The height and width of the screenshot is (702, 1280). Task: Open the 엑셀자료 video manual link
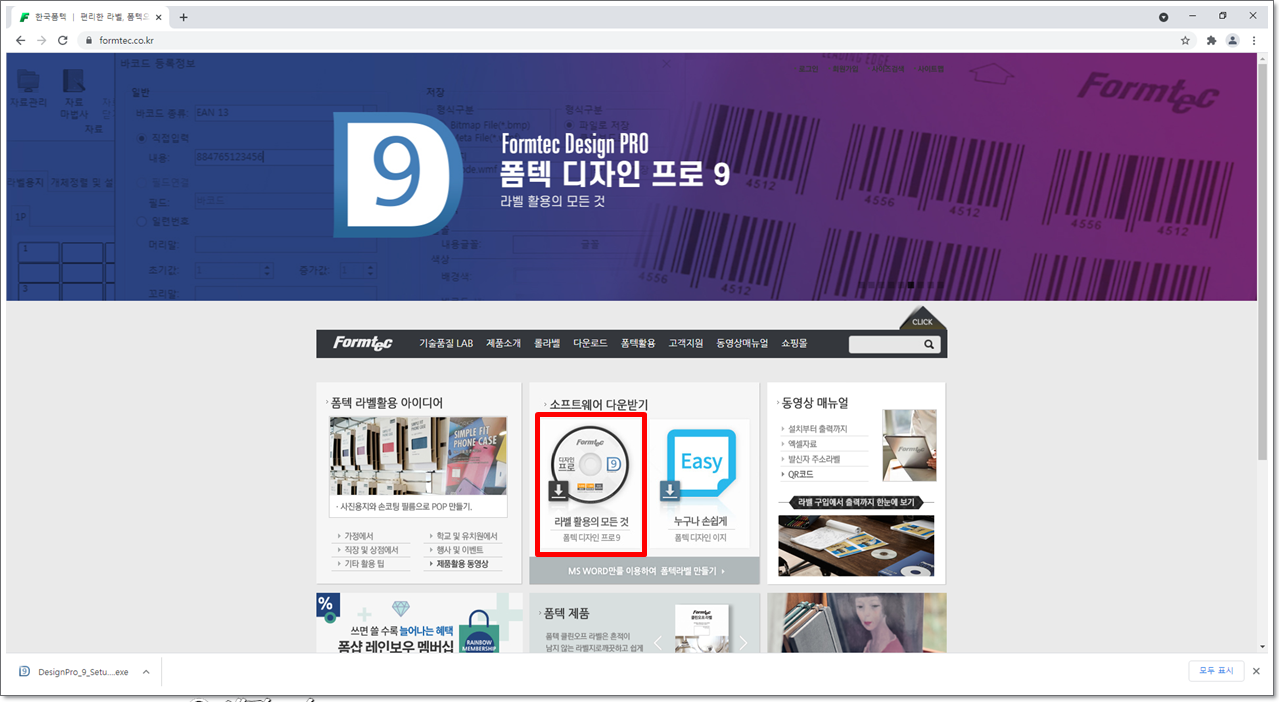pyautogui.click(x=802, y=444)
